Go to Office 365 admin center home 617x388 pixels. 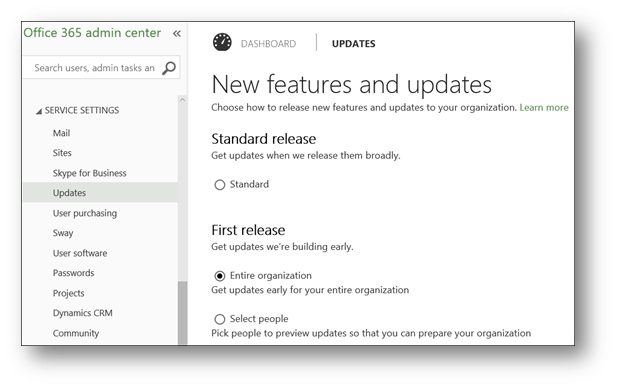[92, 33]
